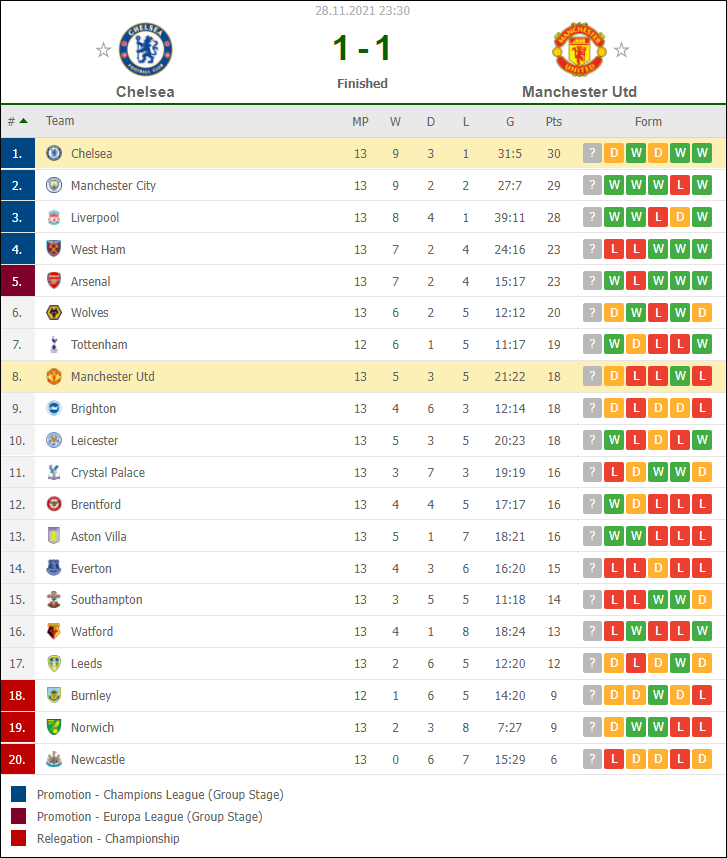
Task: Click Chelsea's upcoming match question mark badge
Action: (592, 153)
